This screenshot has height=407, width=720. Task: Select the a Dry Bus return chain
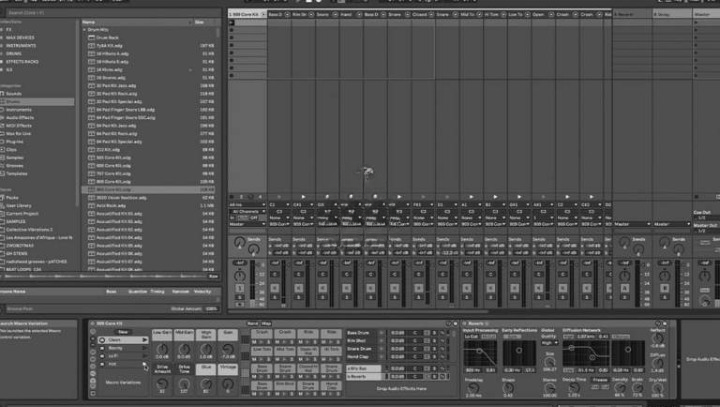(364, 368)
